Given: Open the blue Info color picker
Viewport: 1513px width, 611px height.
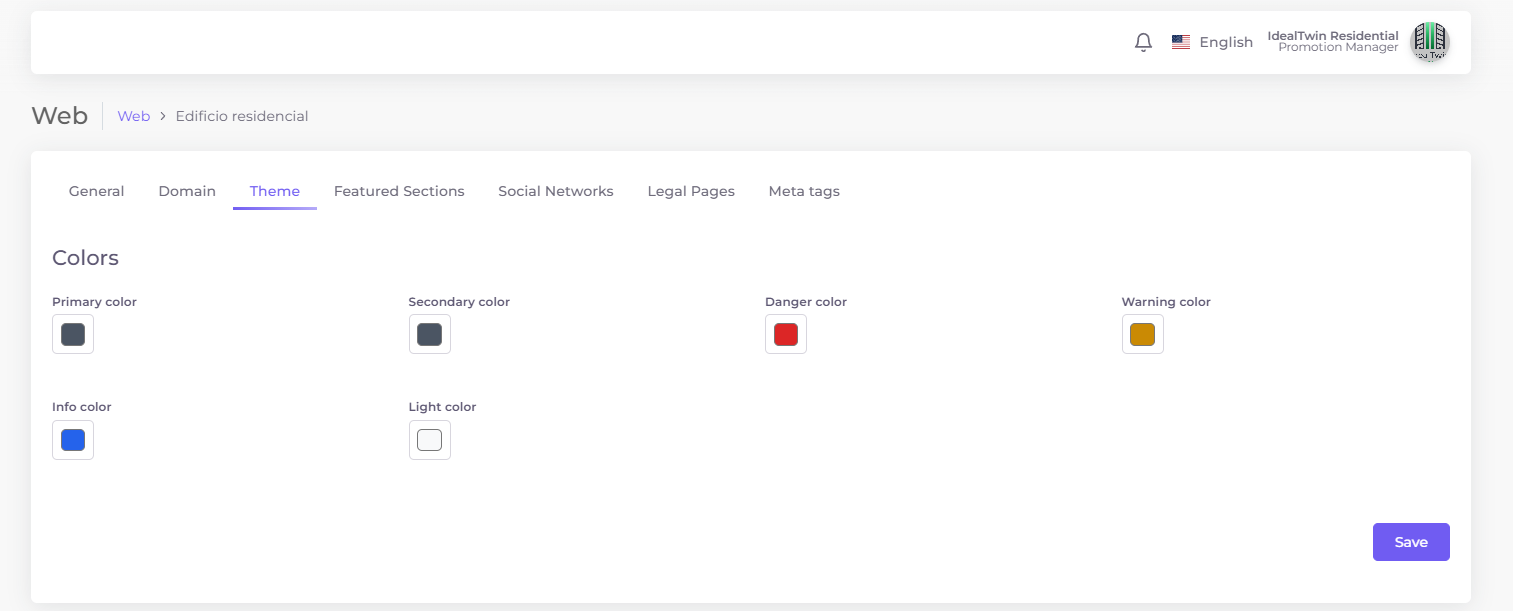Looking at the screenshot, I should click(x=73, y=440).
